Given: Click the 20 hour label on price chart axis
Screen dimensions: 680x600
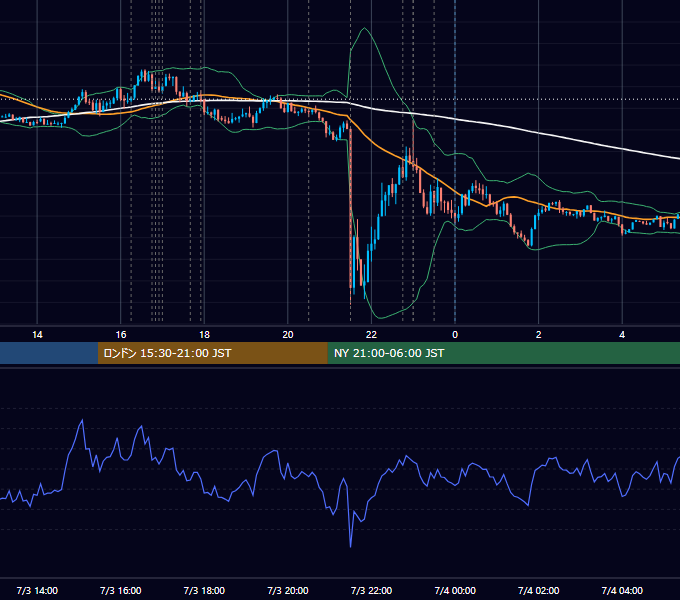Looking at the screenshot, I should (288, 335).
